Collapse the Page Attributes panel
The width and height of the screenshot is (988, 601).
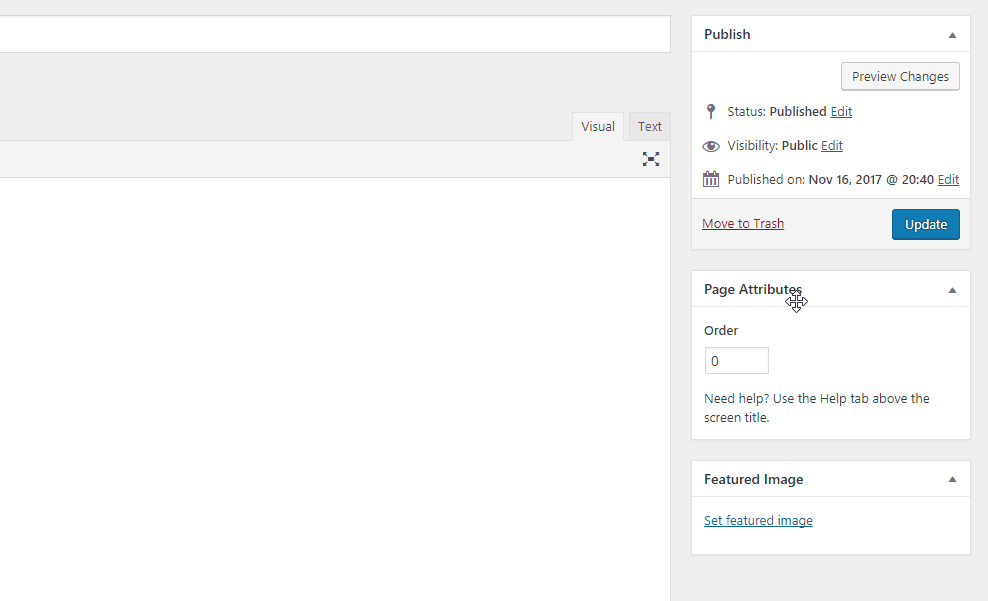[952, 290]
